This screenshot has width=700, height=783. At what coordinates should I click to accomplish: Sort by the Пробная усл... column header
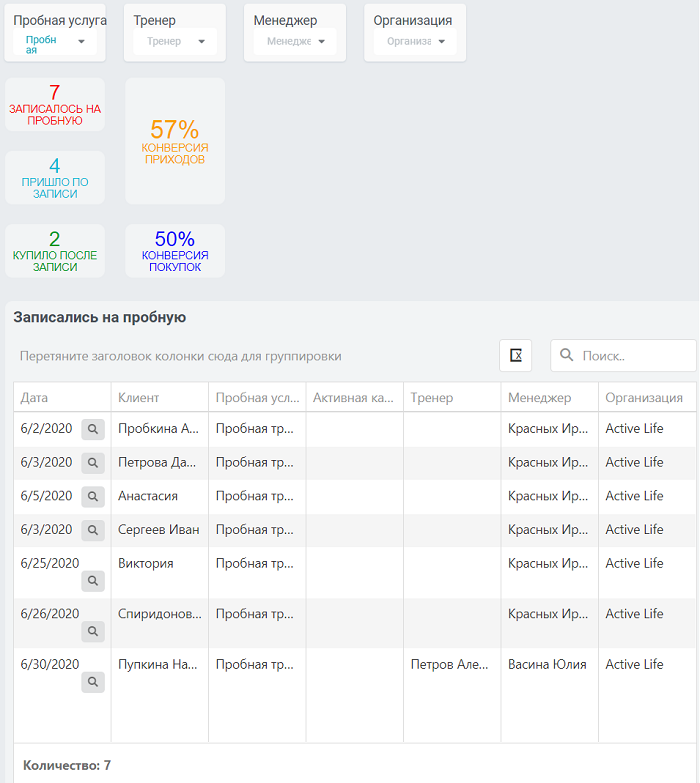257,397
